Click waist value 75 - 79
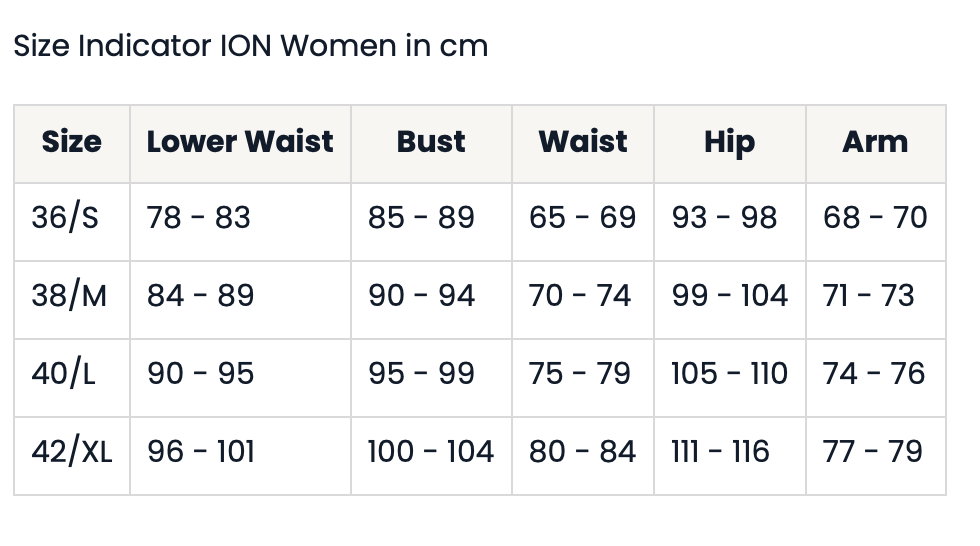This screenshot has width=980, height=546. pos(580,373)
